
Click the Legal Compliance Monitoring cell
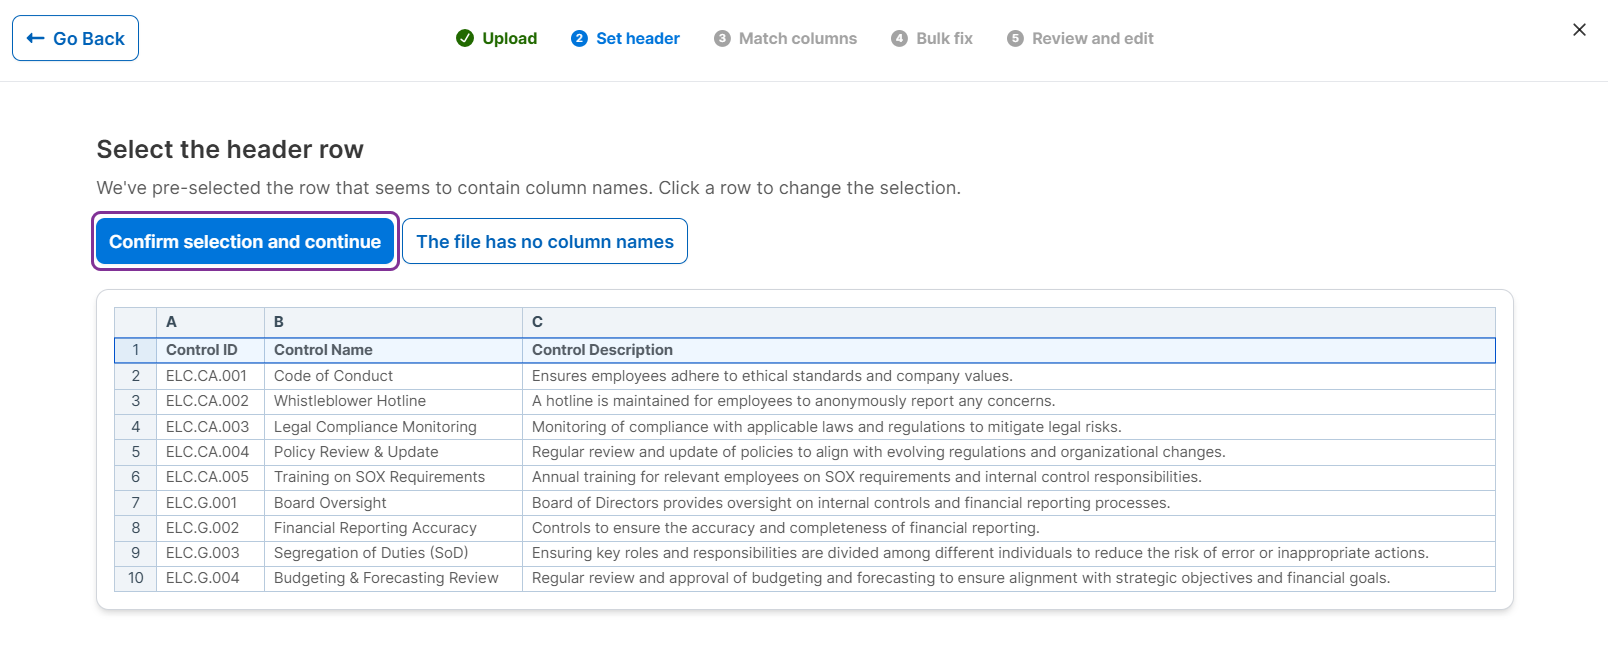click(394, 427)
